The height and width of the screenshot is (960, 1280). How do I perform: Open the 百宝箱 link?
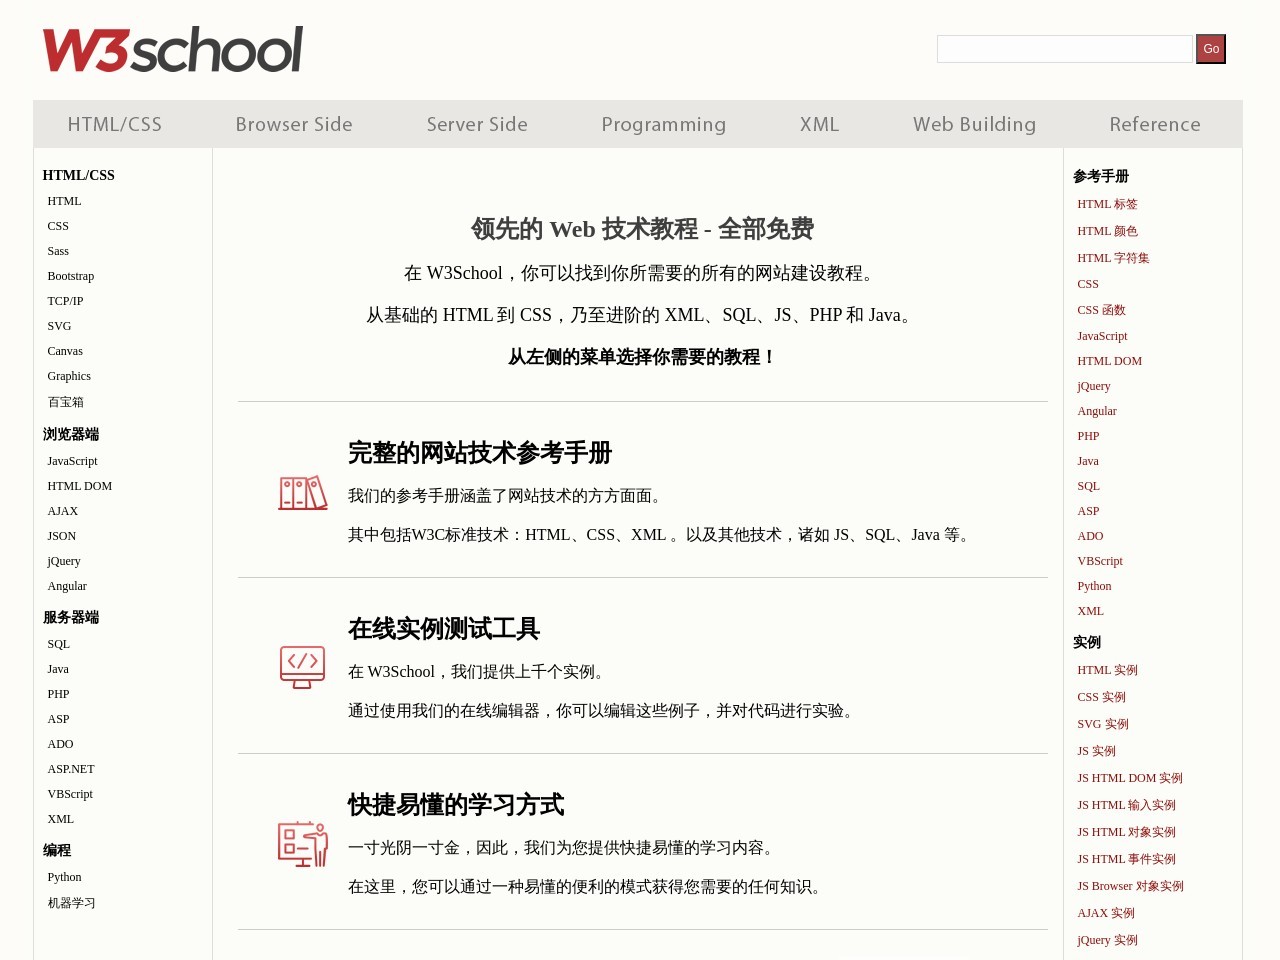[66, 402]
